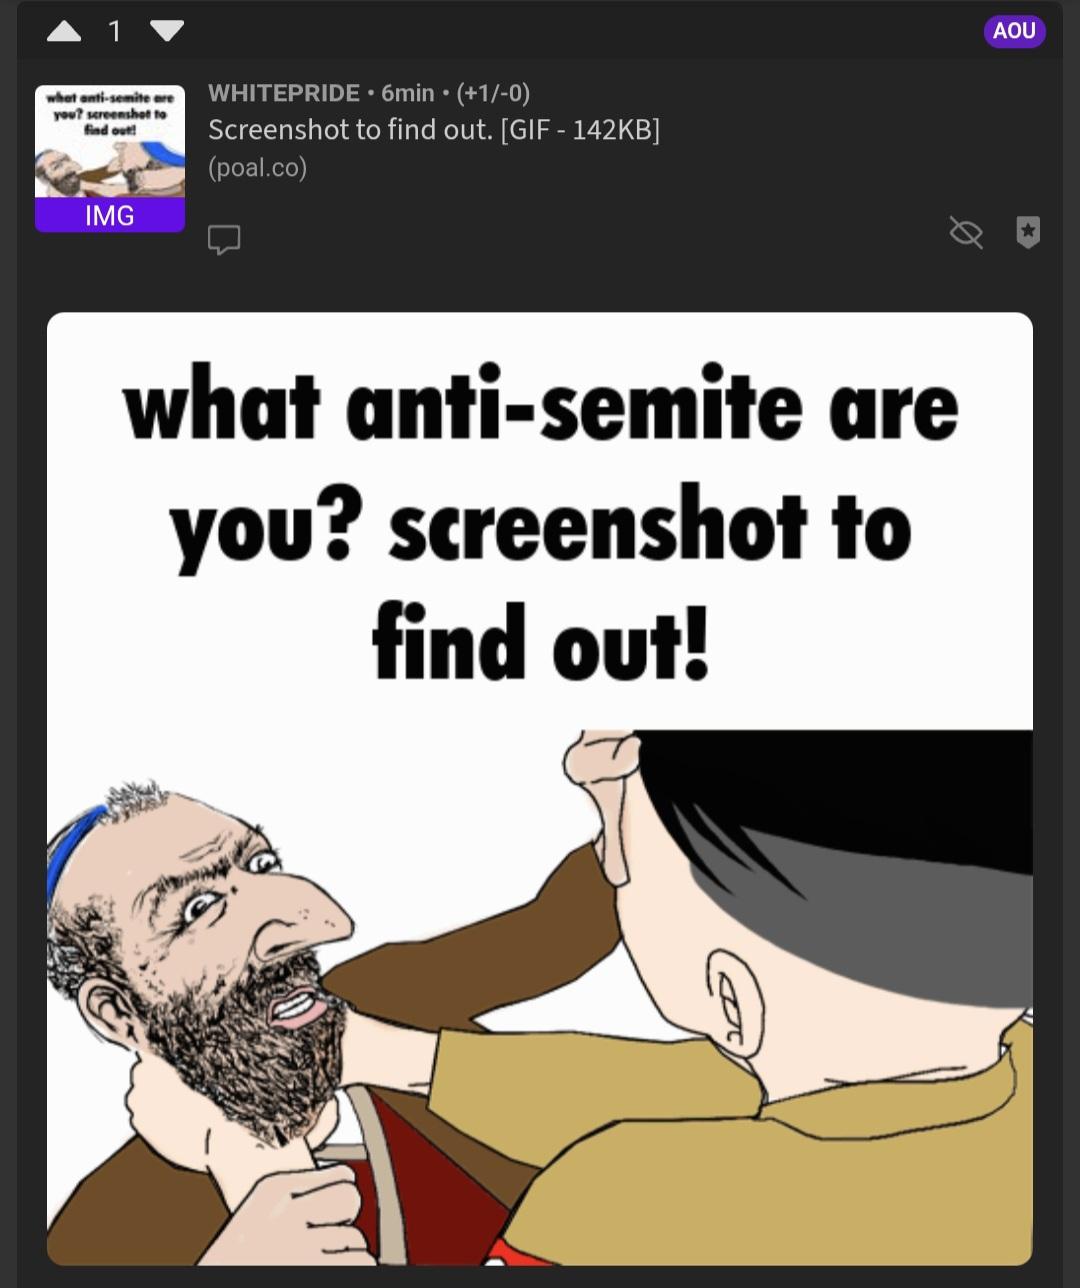Click the purple IMG label under the thumbnail

coord(110,215)
